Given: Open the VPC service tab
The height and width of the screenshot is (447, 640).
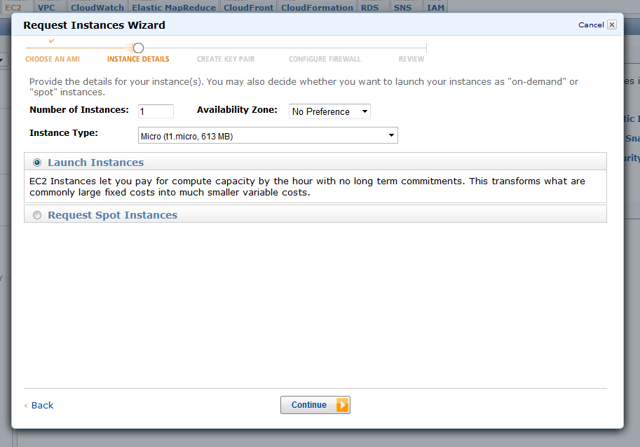Looking at the screenshot, I should click(x=46, y=7).
